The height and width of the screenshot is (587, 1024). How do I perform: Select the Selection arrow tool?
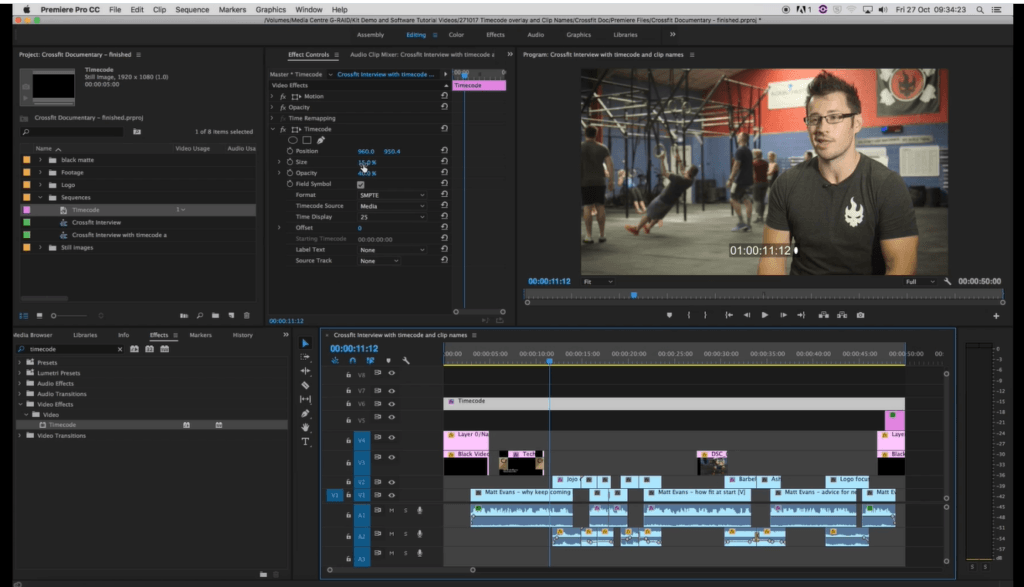(x=305, y=343)
